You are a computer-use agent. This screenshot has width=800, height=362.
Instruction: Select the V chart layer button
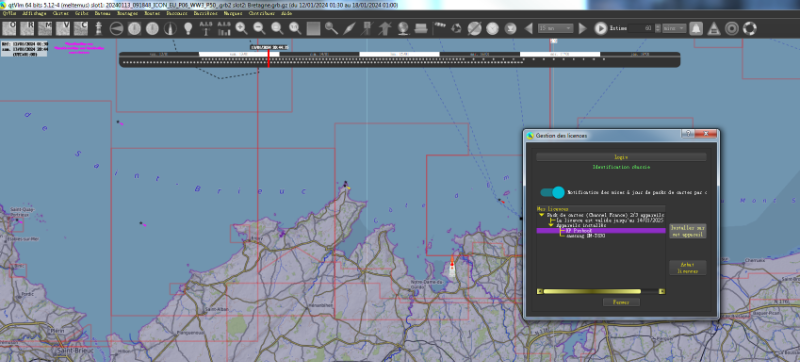coord(63,28)
